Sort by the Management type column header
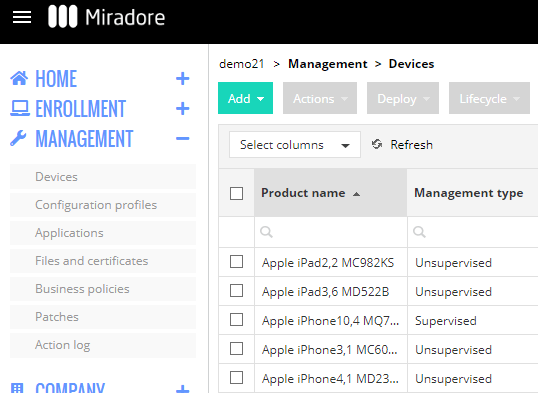538x393 pixels. 473,193
